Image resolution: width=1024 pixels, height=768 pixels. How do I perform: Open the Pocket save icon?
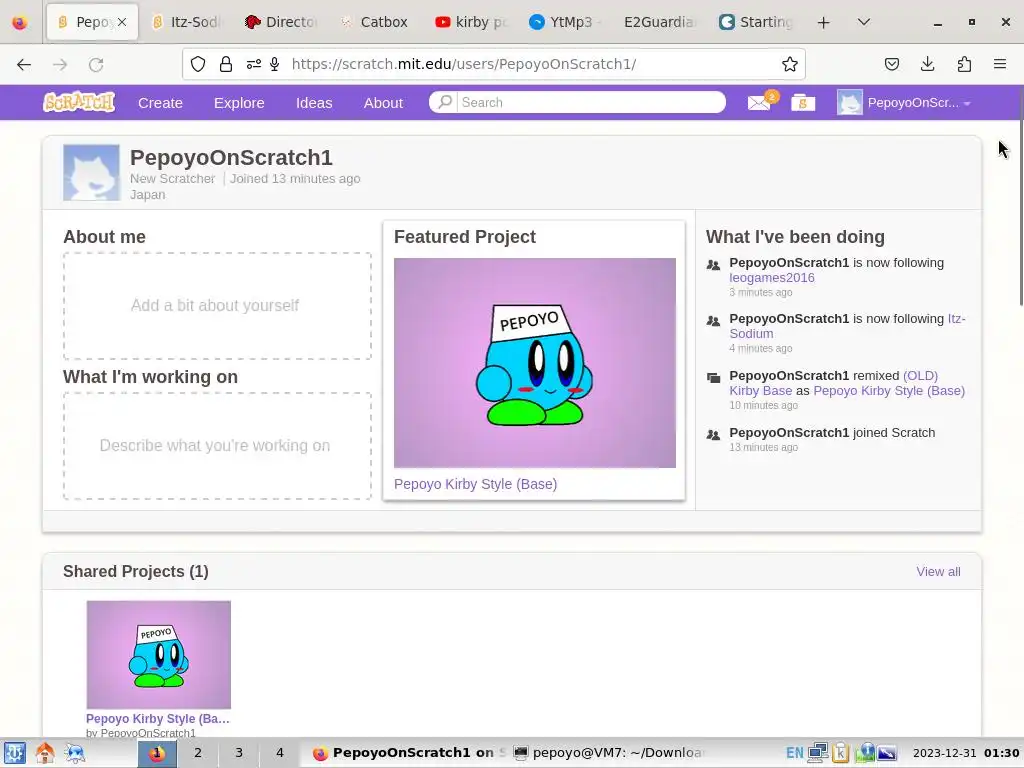point(891,64)
